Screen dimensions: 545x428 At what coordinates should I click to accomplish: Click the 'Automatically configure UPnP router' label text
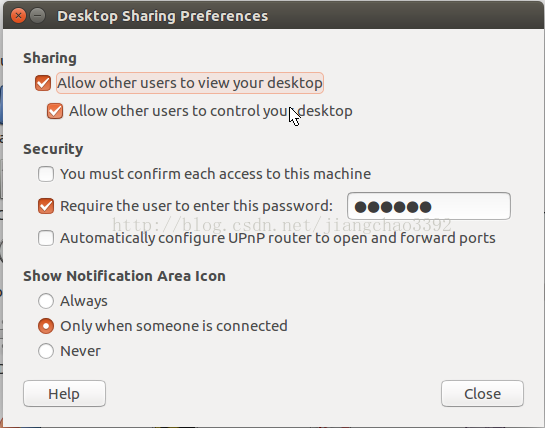pos(278,238)
